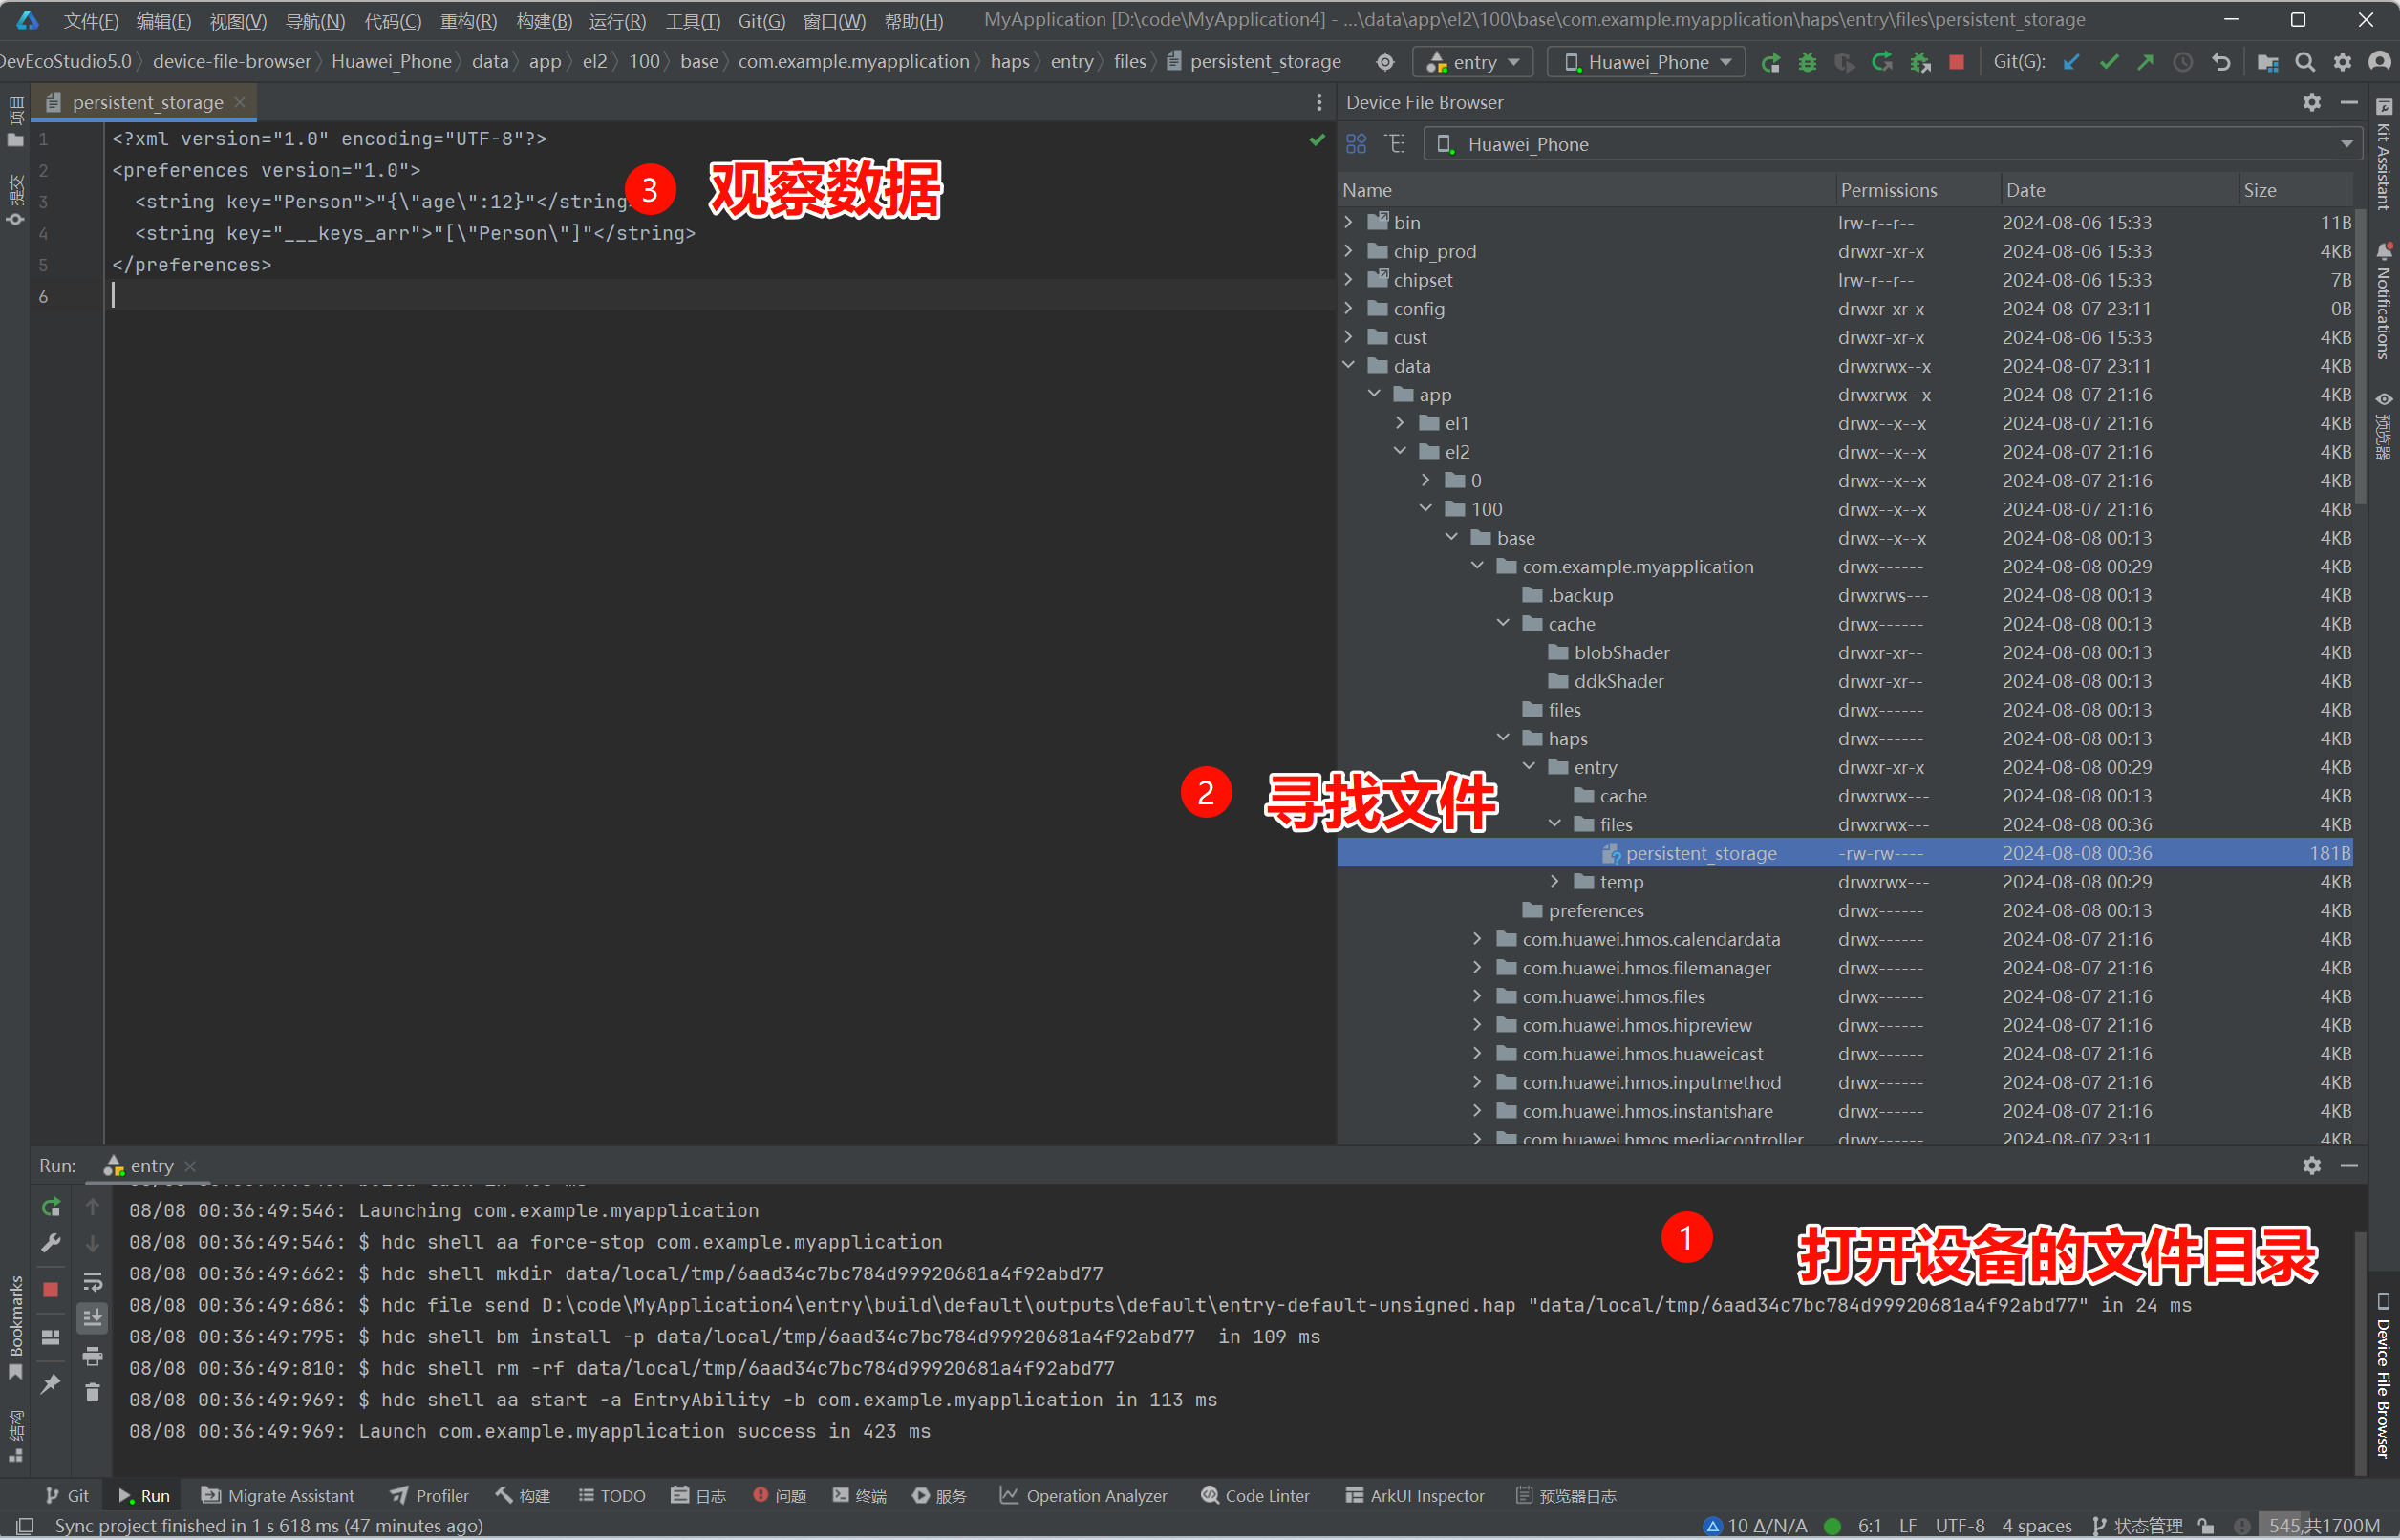Select the persistent_storage file in Device File Browser
This screenshot has height=1540, width=2400.
click(x=1700, y=853)
